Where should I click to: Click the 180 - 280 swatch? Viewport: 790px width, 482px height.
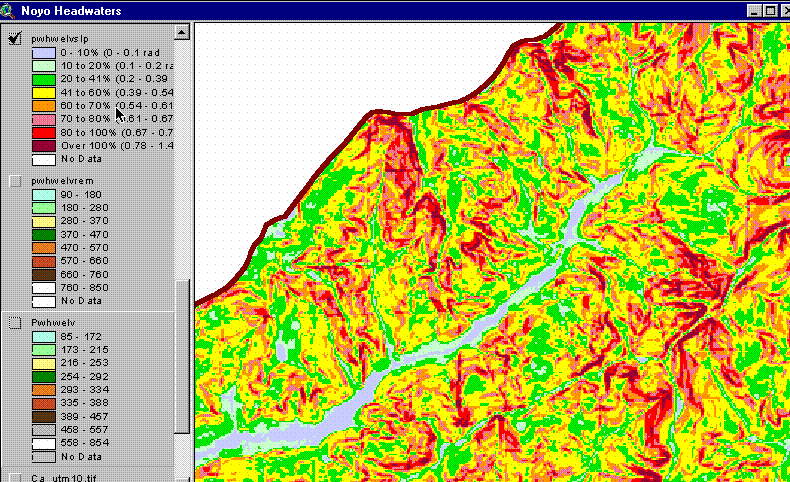pyautogui.click(x=44, y=208)
